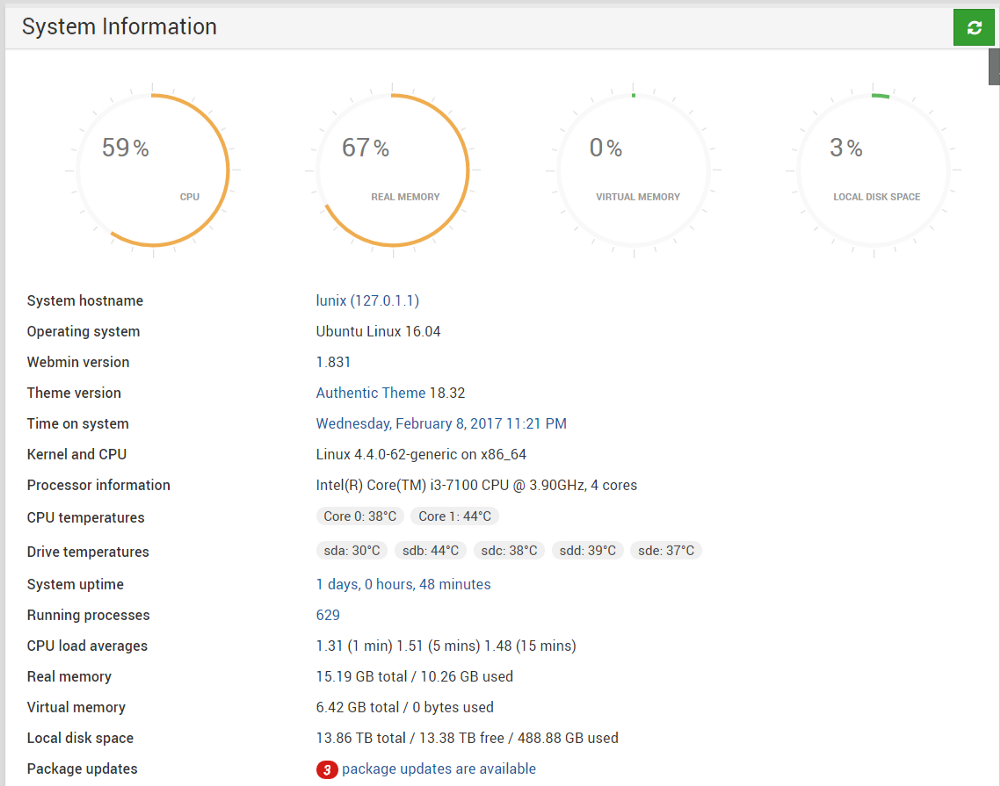This screenshot has height=786, width=1000.
Task: Click 6.42 GB total / 0 bytes used
Action: [x=404, y=707]
